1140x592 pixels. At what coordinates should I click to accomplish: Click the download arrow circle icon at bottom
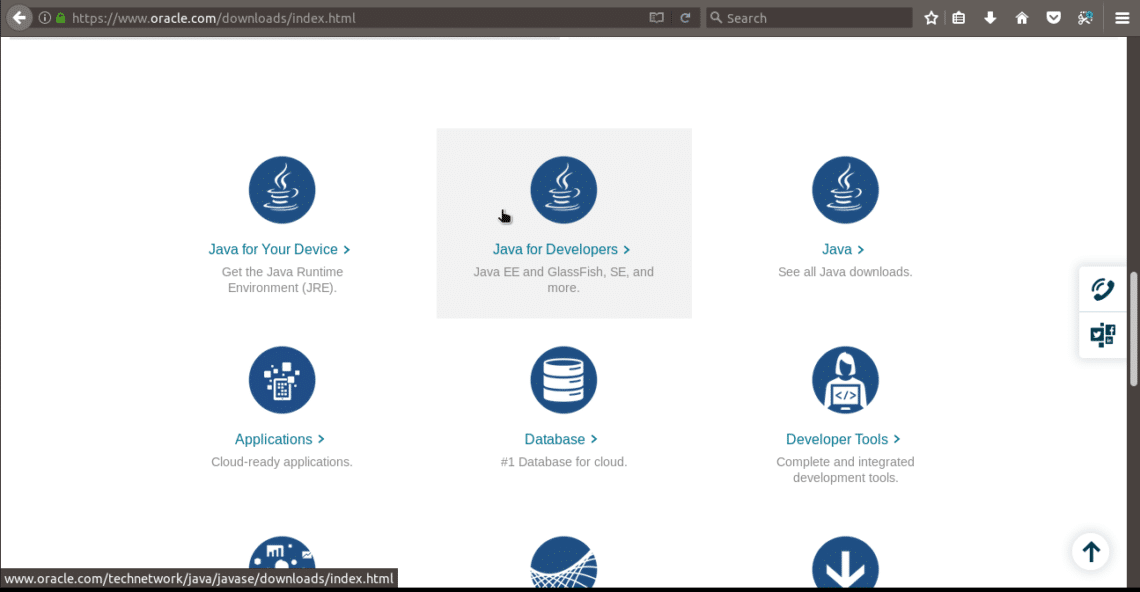(845, 562)
